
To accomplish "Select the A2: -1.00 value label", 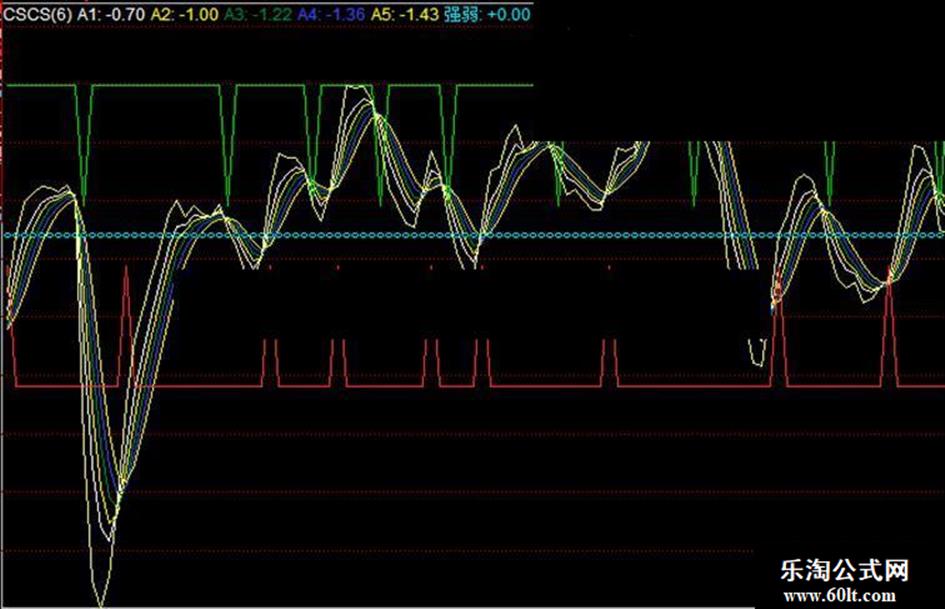I will click(x=184, y=14).
